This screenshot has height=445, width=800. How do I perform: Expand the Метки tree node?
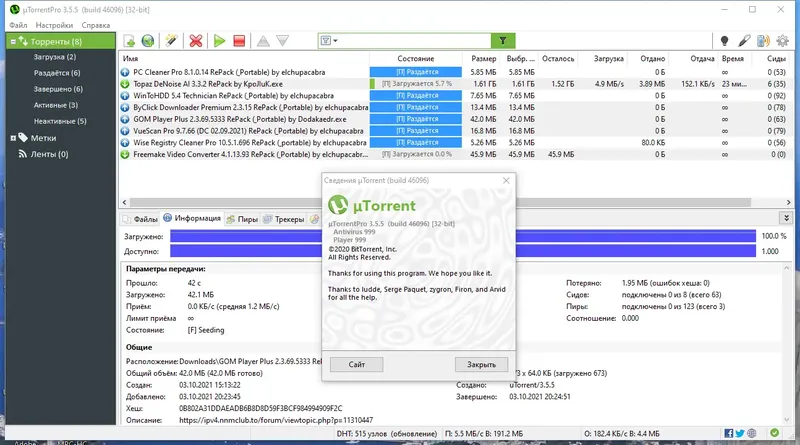pyautogui.click(x=13, y=138)
